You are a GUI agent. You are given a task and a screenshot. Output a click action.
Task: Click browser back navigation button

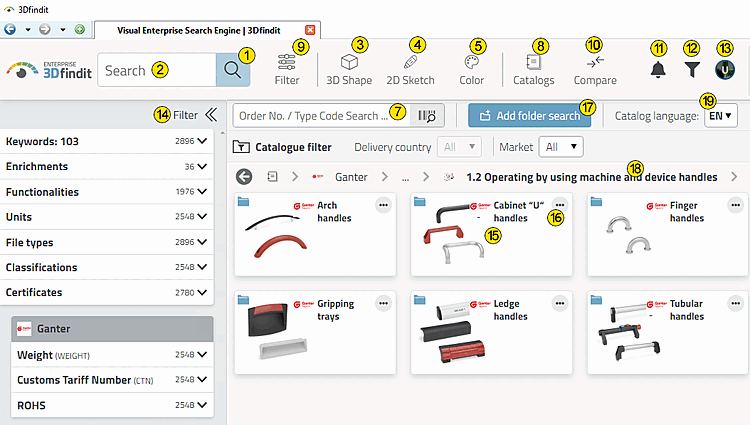(x=10, y=30)
